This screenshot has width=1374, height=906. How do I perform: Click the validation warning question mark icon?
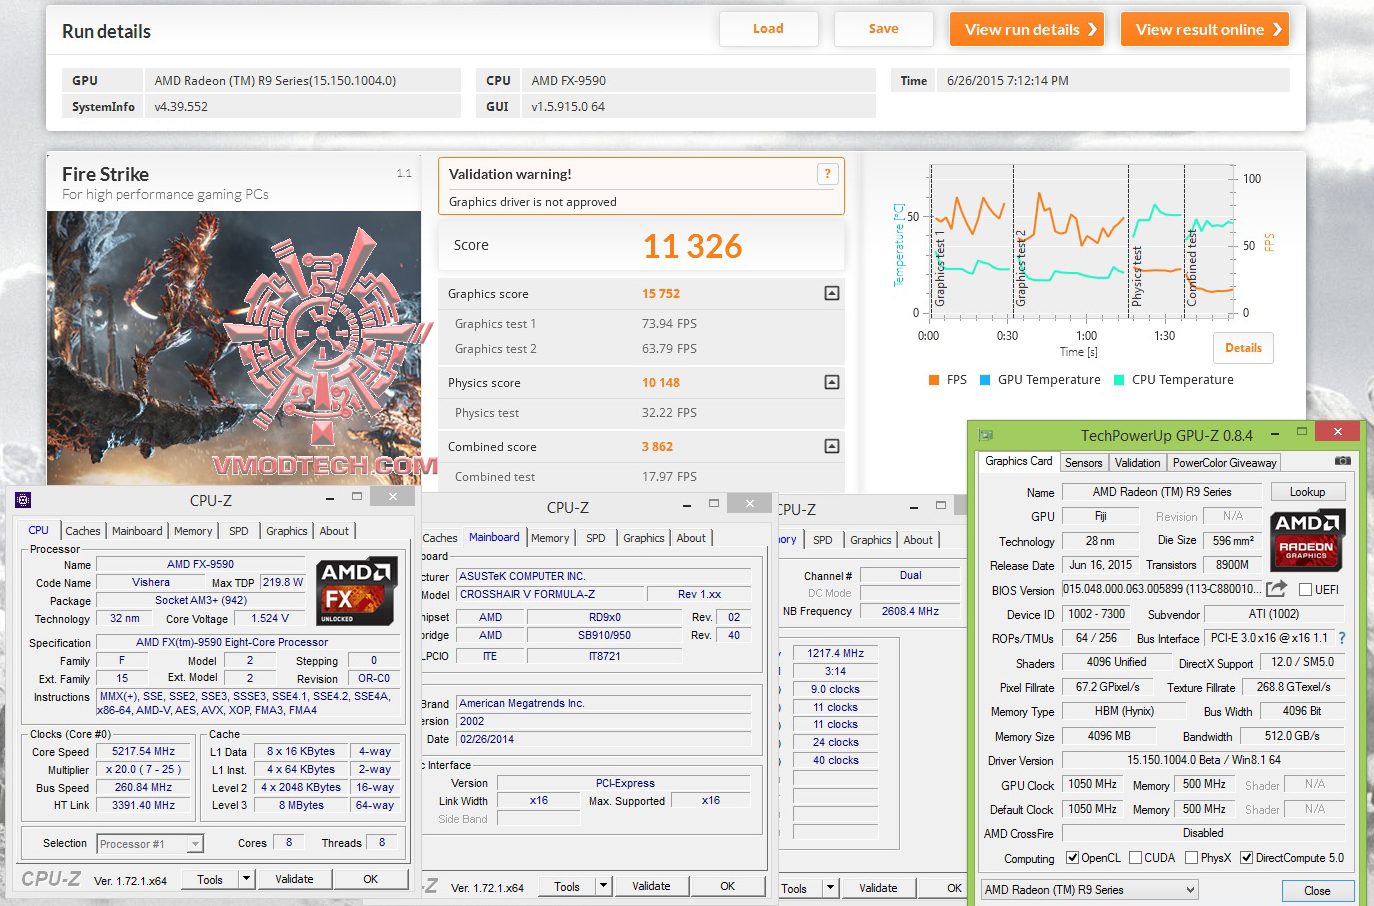click(827, 174)
